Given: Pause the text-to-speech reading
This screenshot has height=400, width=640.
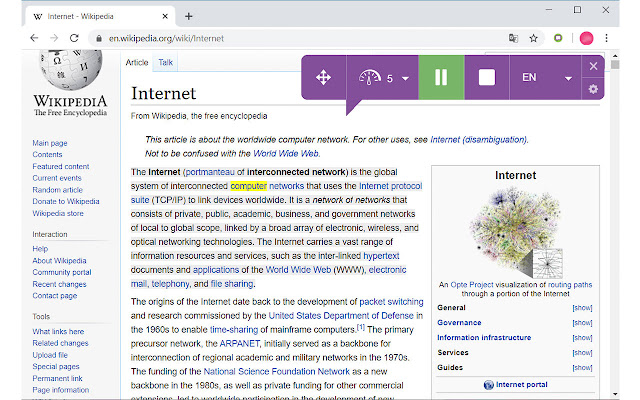Looking at the screenshot, I should 441,77.
